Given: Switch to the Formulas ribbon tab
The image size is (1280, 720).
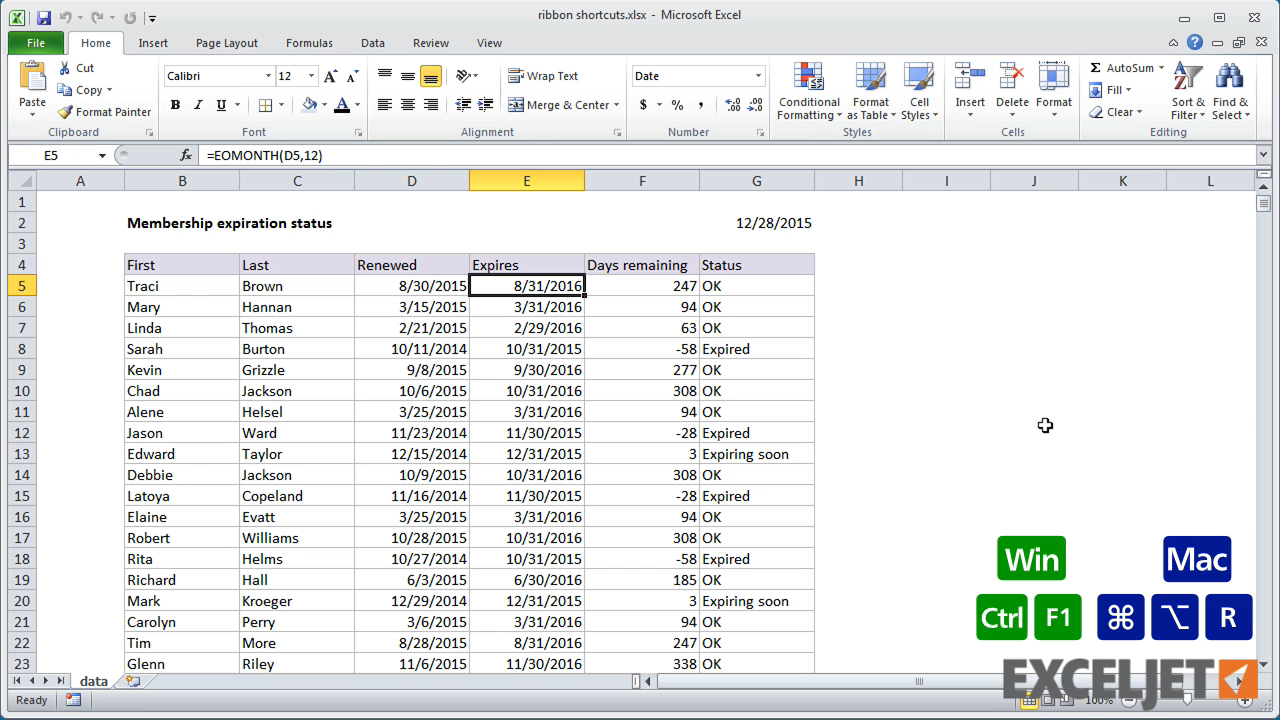Looking at the screenshot, I should pyautogui.click(x=309, y=43).
